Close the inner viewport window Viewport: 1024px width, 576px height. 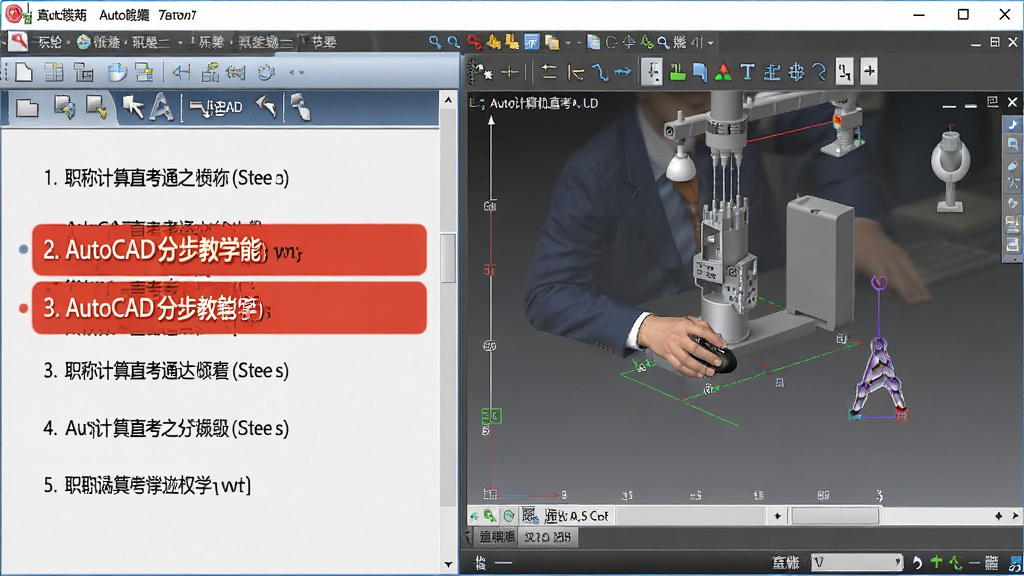[x=1012, y=103]
